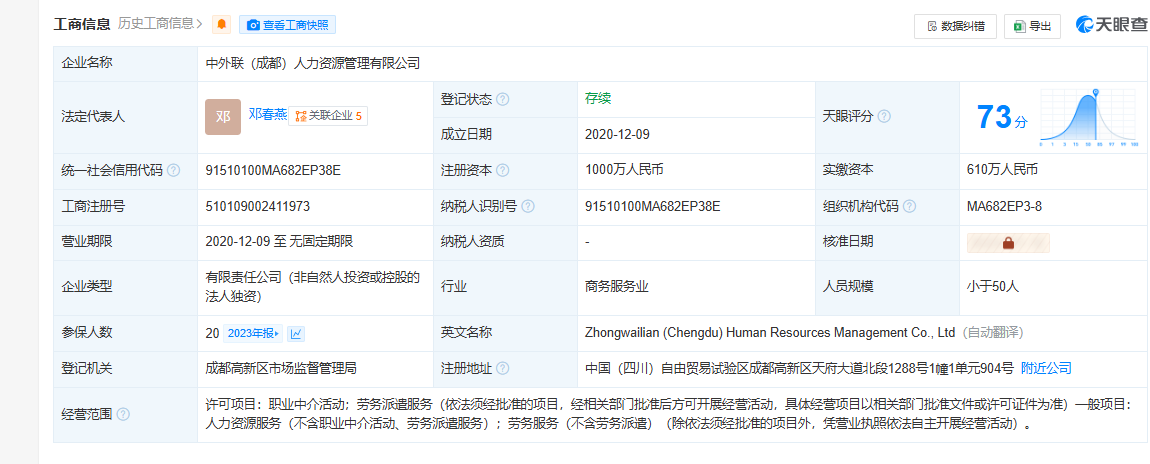
Task: Click the locked 核准日期 lock icon
Action: pos(1008,243)
